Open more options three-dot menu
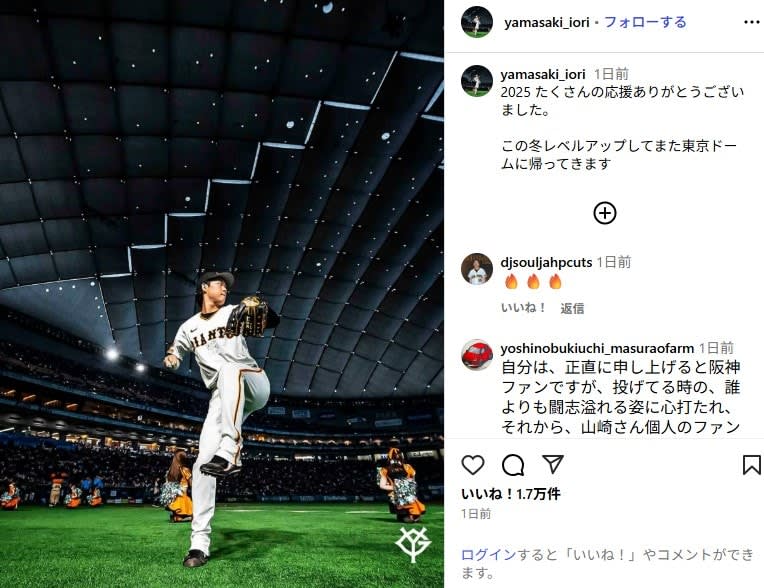 [x=751, y=22]
